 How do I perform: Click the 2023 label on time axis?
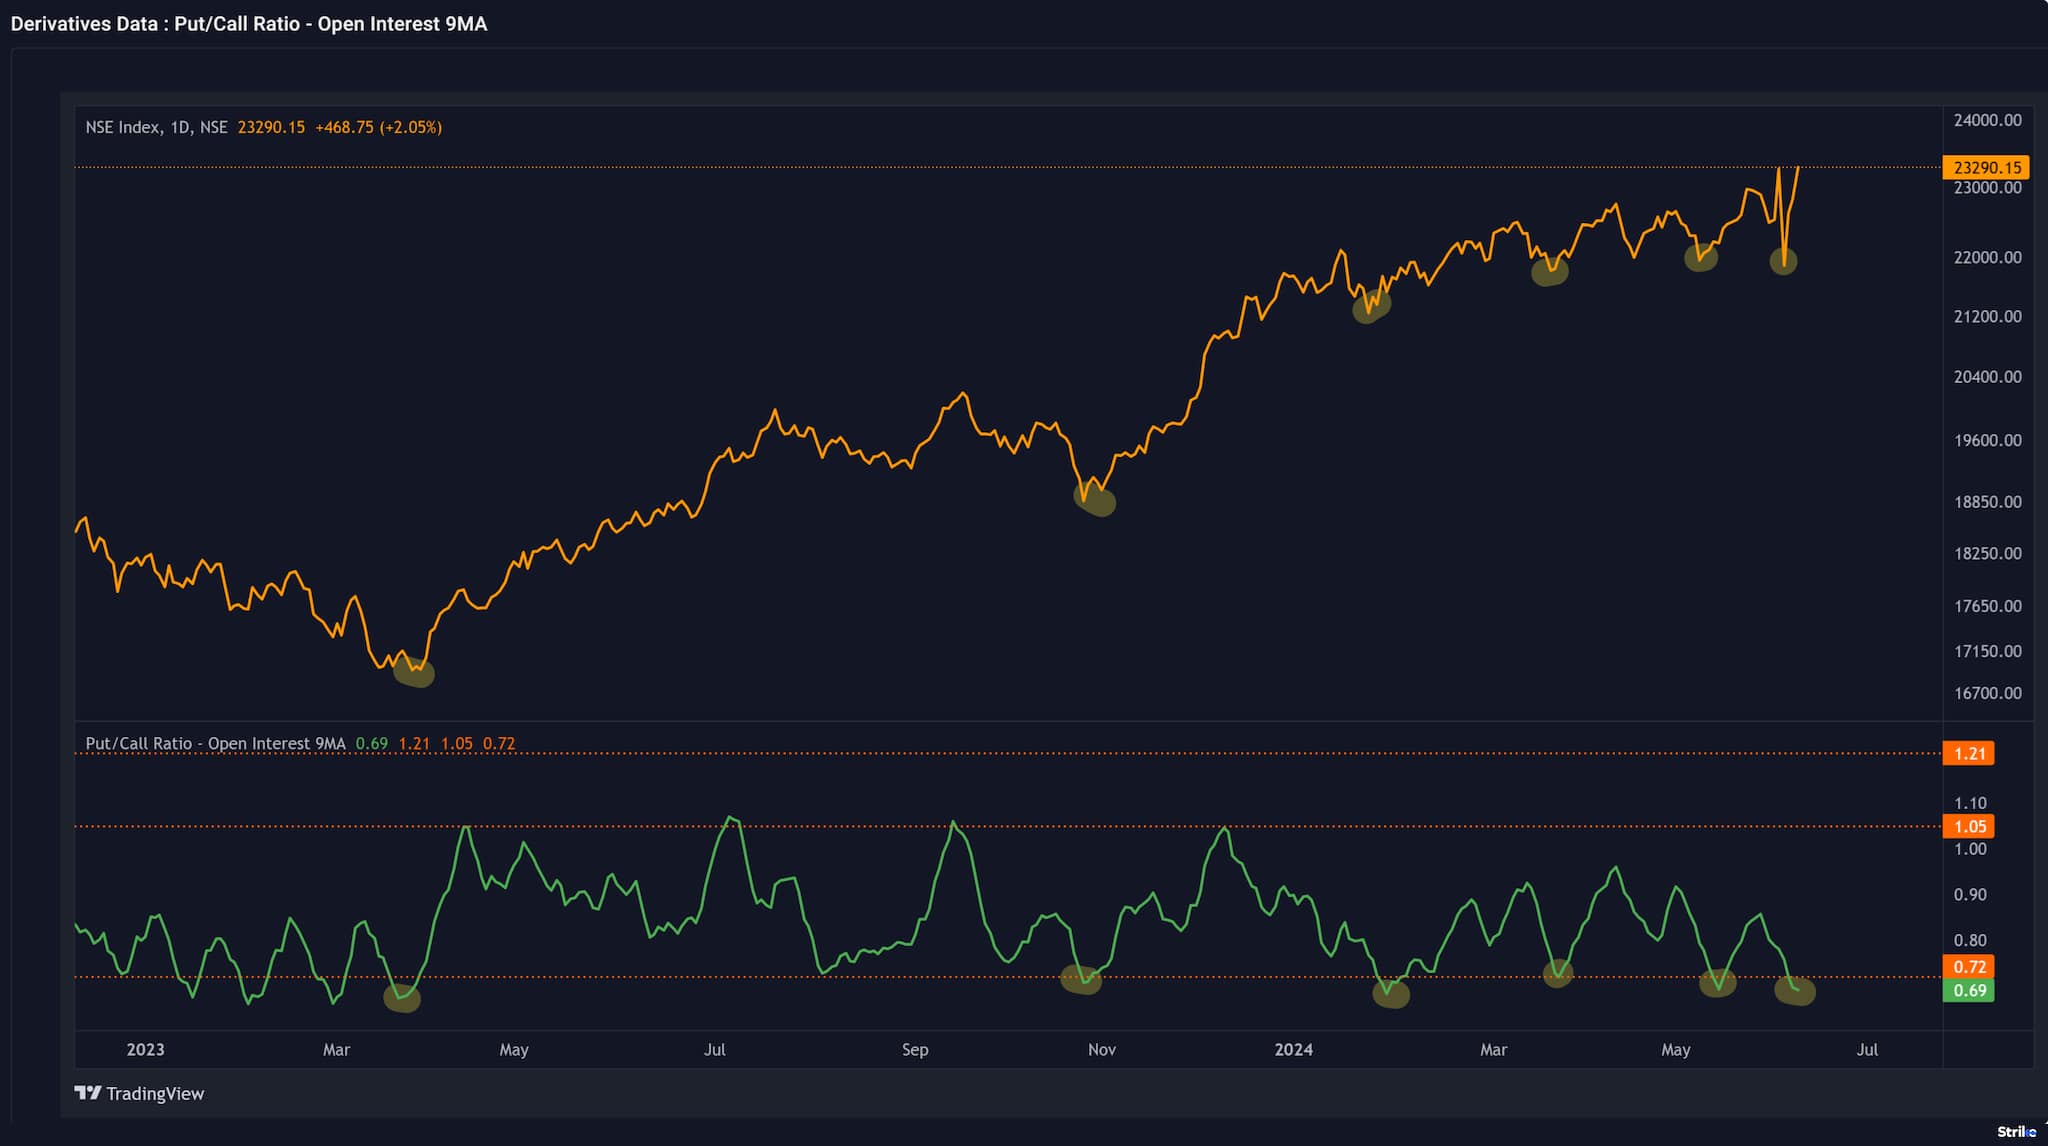point(145,1050)
